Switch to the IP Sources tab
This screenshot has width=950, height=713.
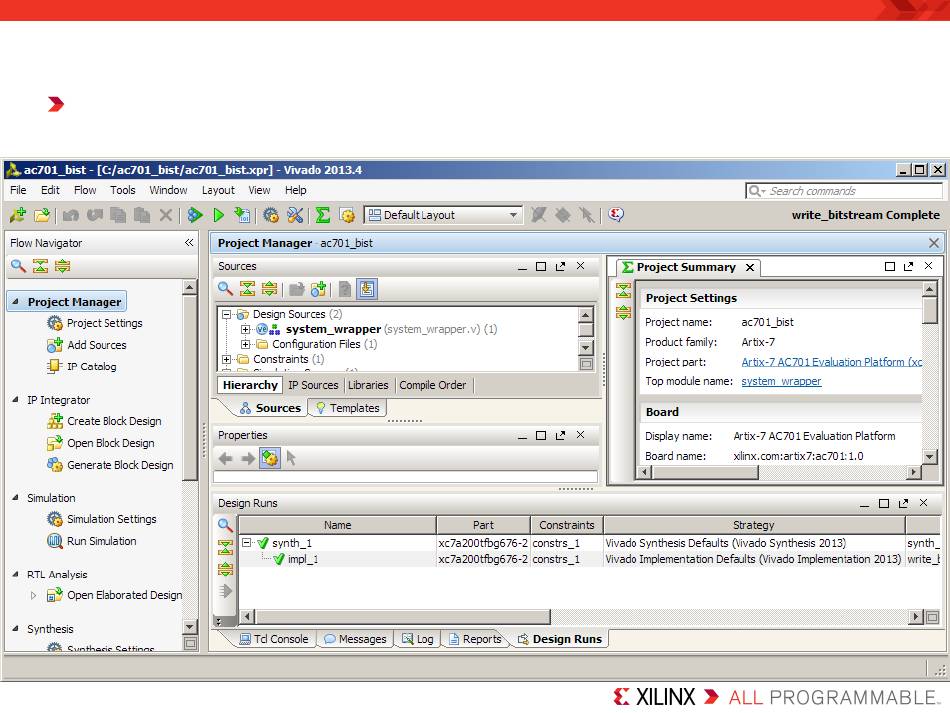[313, 385]
